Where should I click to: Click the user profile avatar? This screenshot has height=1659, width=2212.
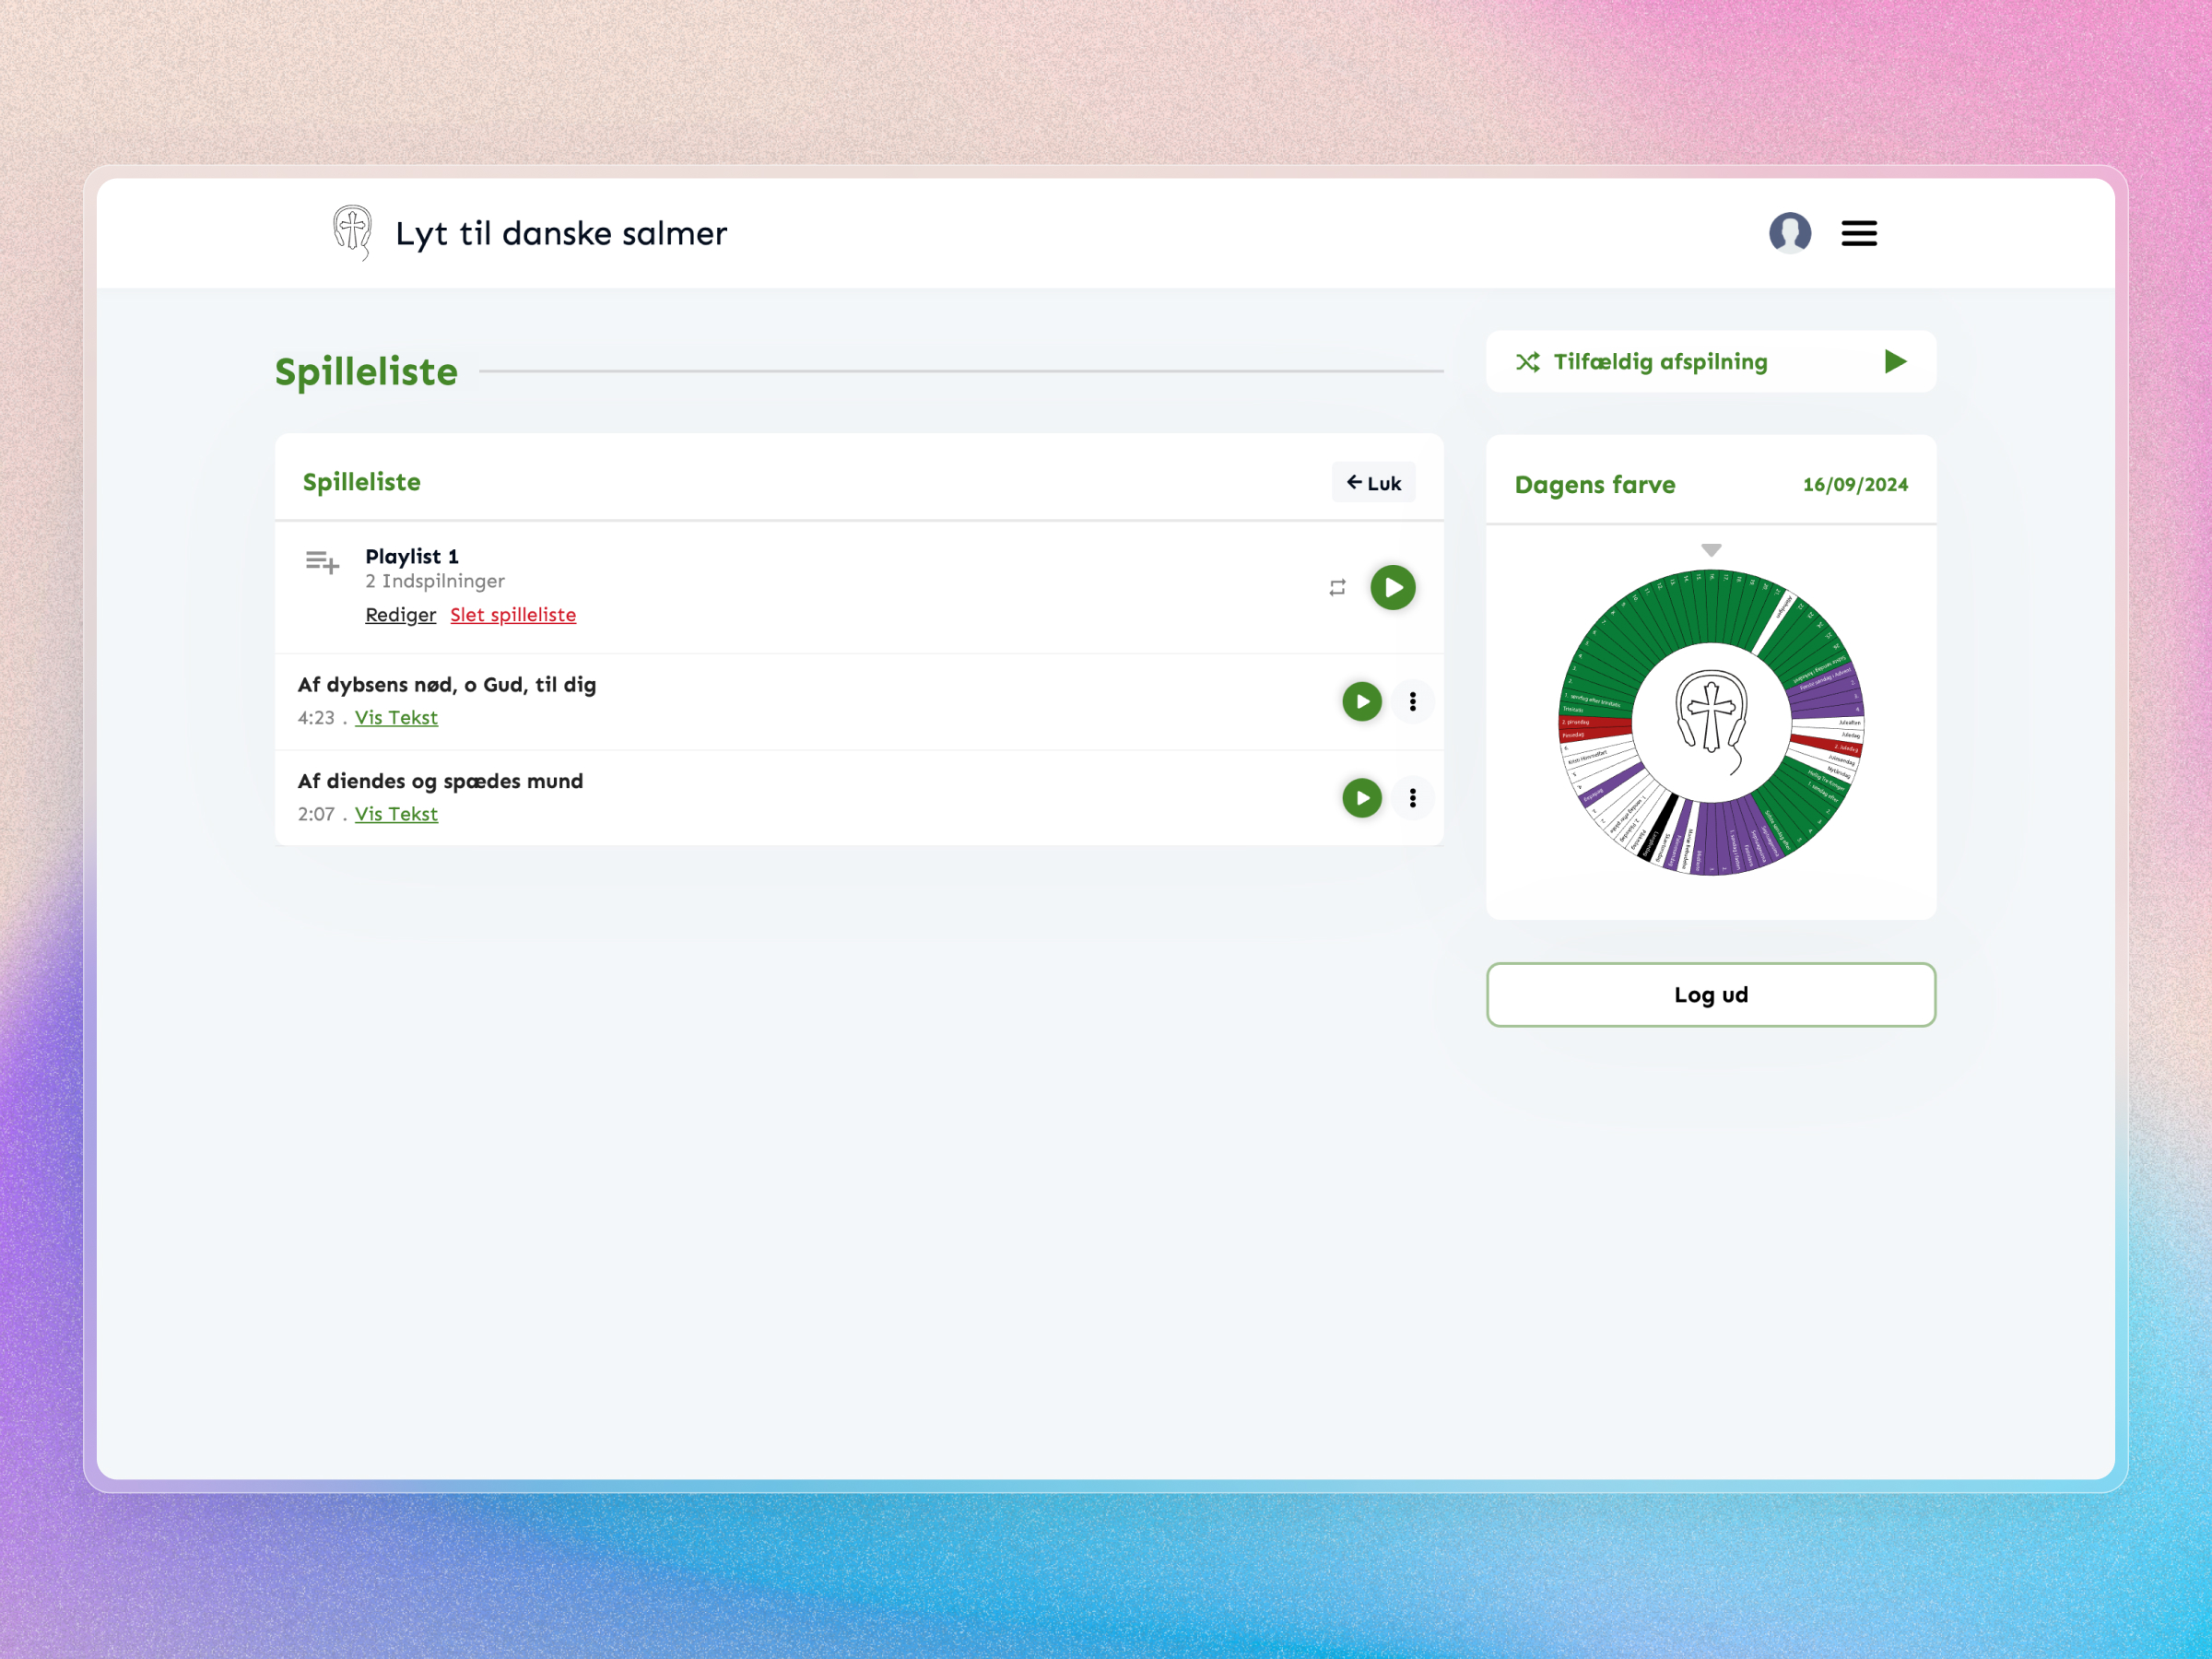click(x=1791, y=233)
